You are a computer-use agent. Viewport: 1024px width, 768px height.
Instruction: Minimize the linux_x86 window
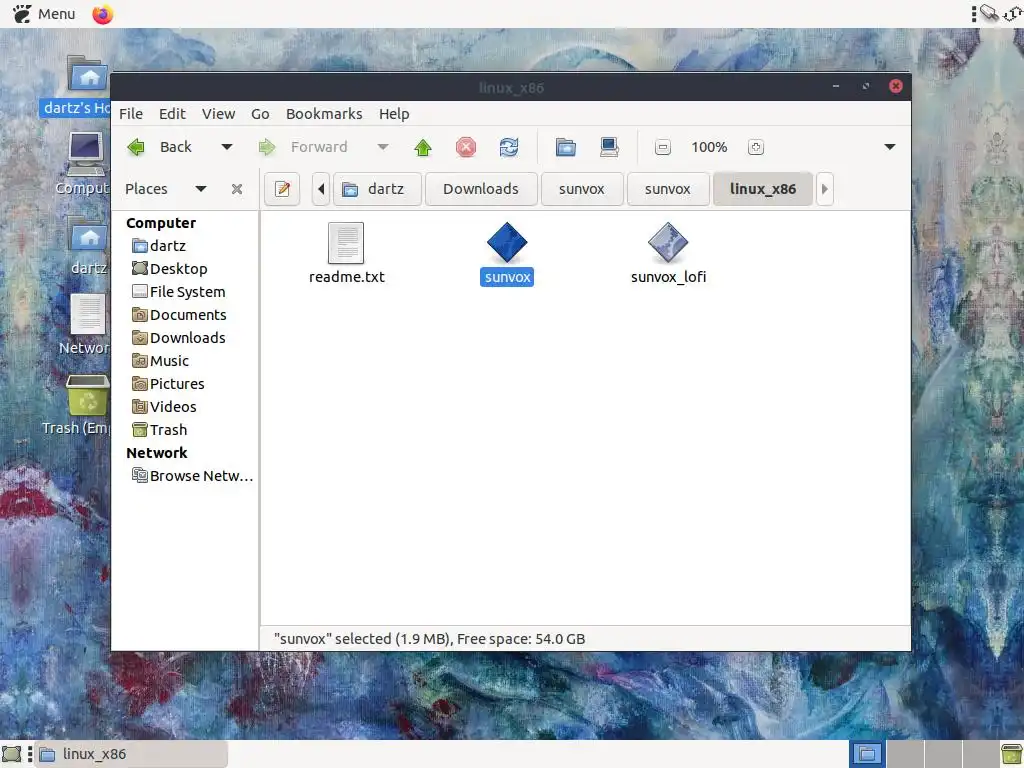pyautogui.click(x=836, y=86)
